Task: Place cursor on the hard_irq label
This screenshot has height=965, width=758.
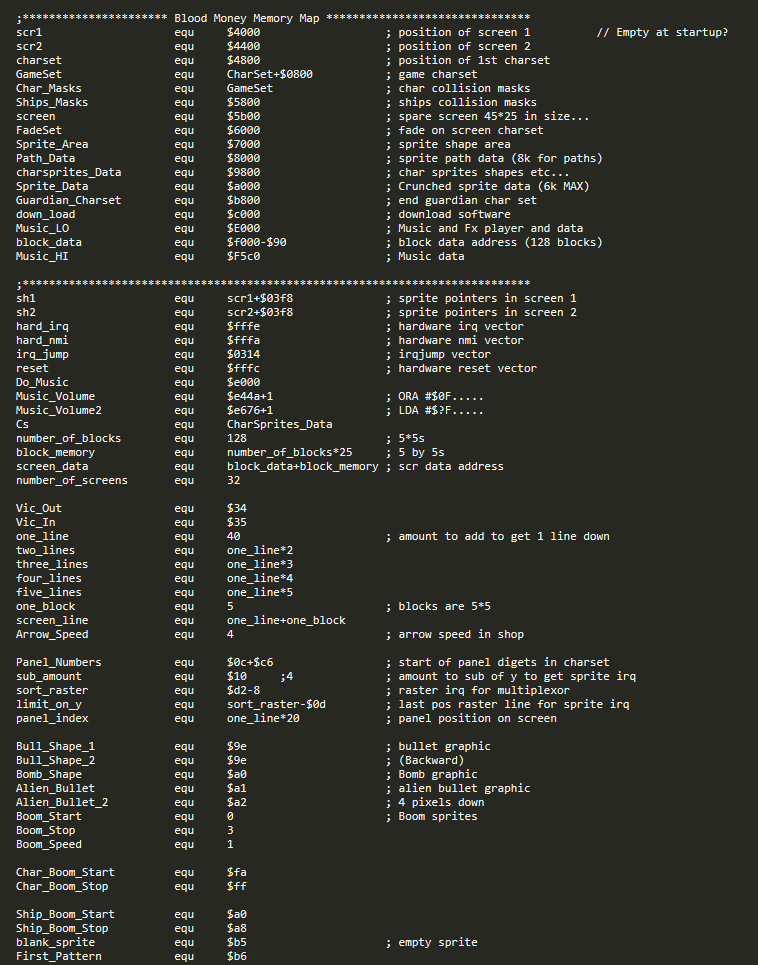Action: coord(42,326)
